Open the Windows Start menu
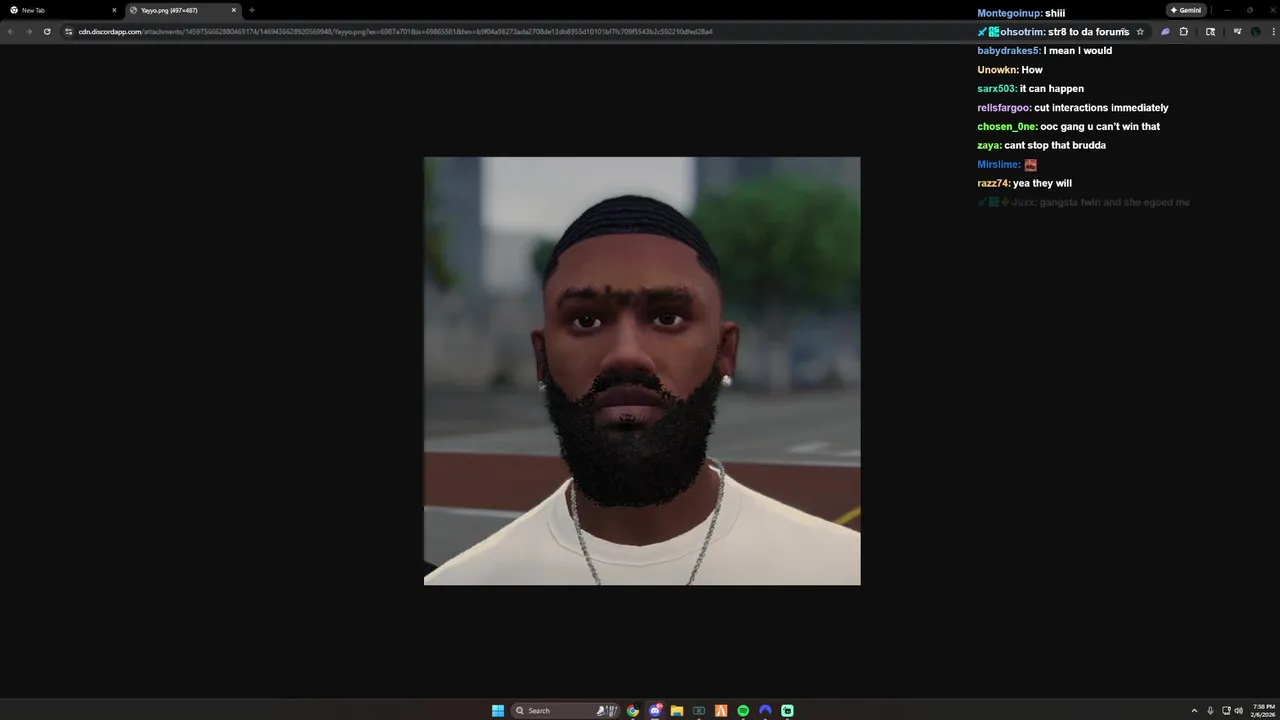Image resolution: width=1280 pixels, height=720 pixels. [498, 710]
